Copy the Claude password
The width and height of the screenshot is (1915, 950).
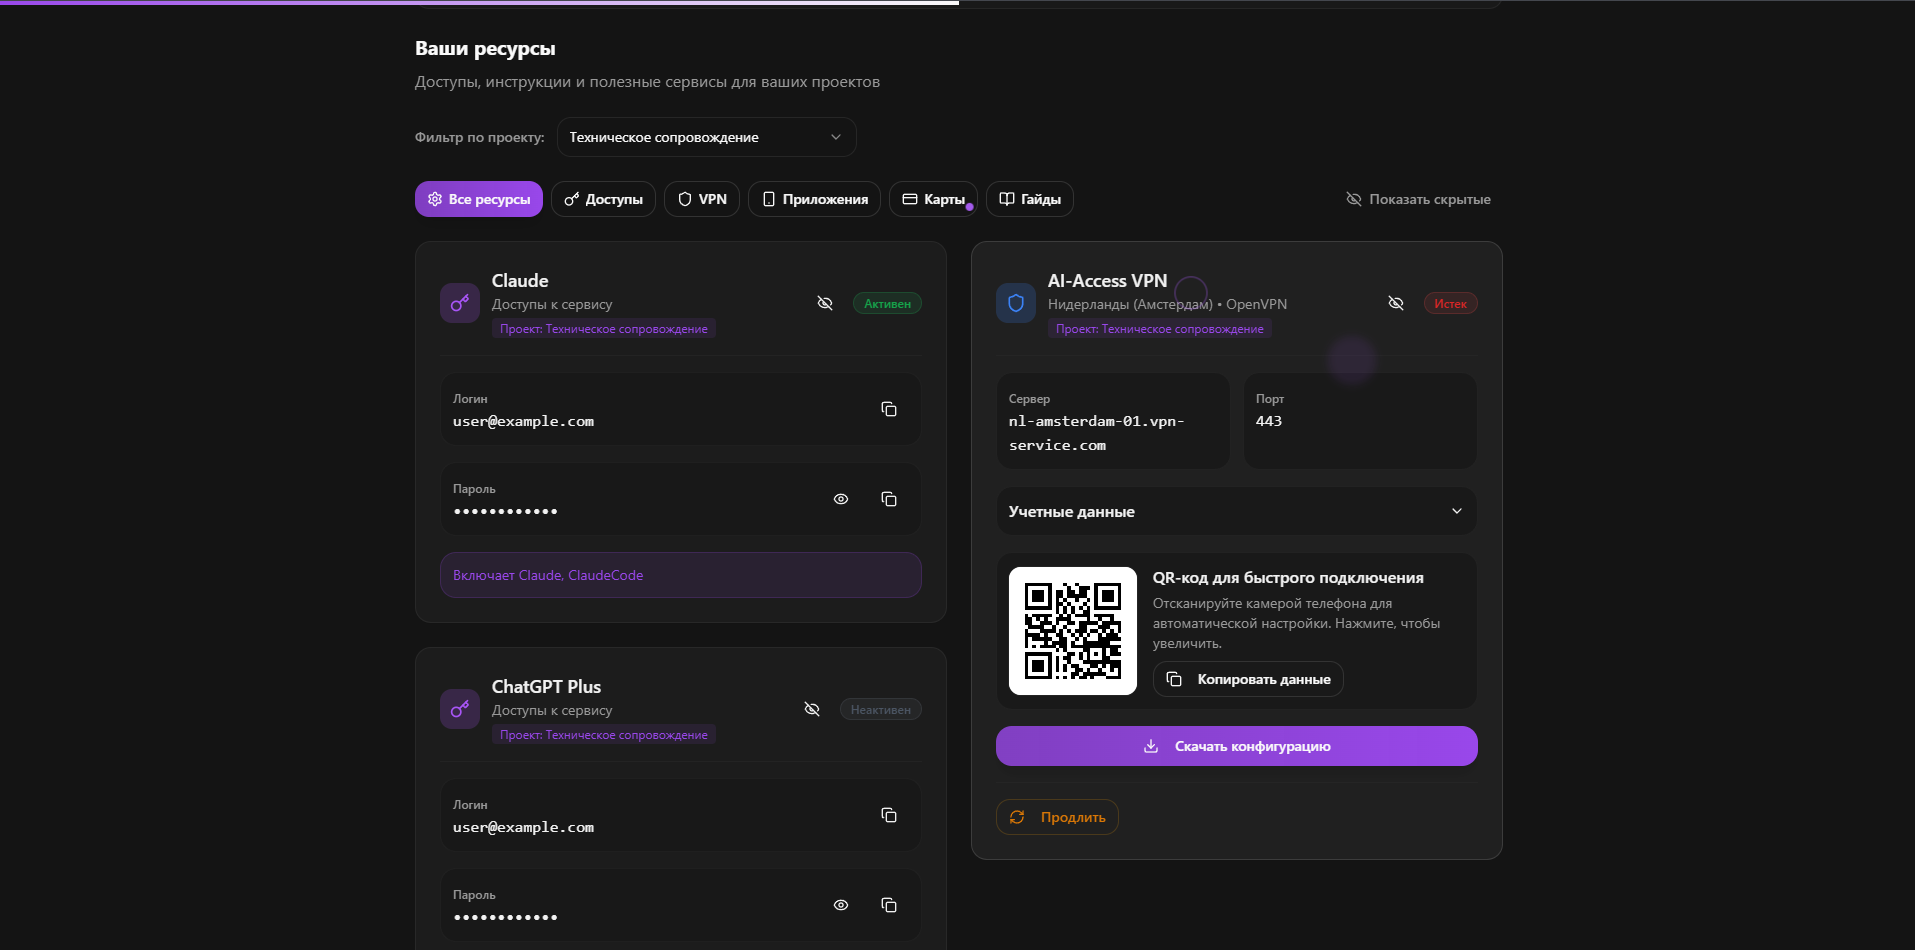click(x=888, y=499)
